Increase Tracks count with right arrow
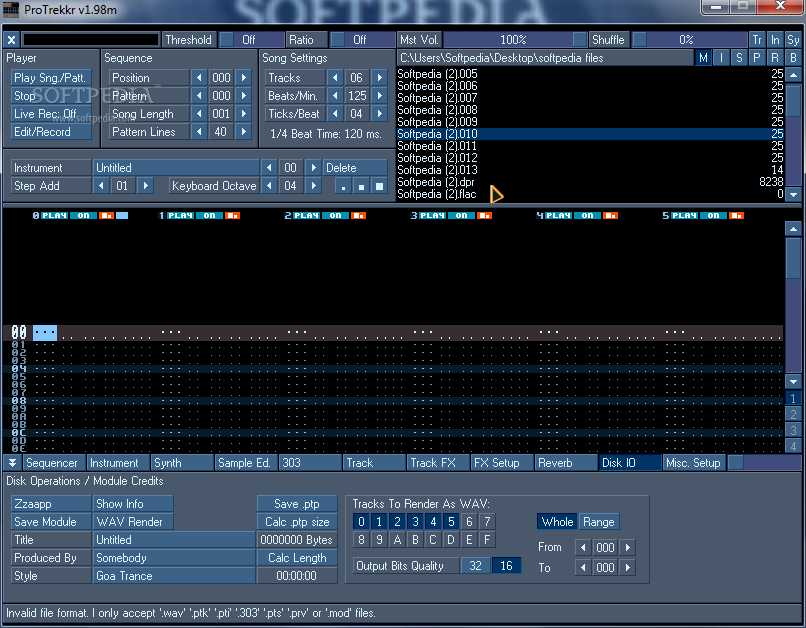The height and width of the screenshot is (628, 806). [379, 78]
